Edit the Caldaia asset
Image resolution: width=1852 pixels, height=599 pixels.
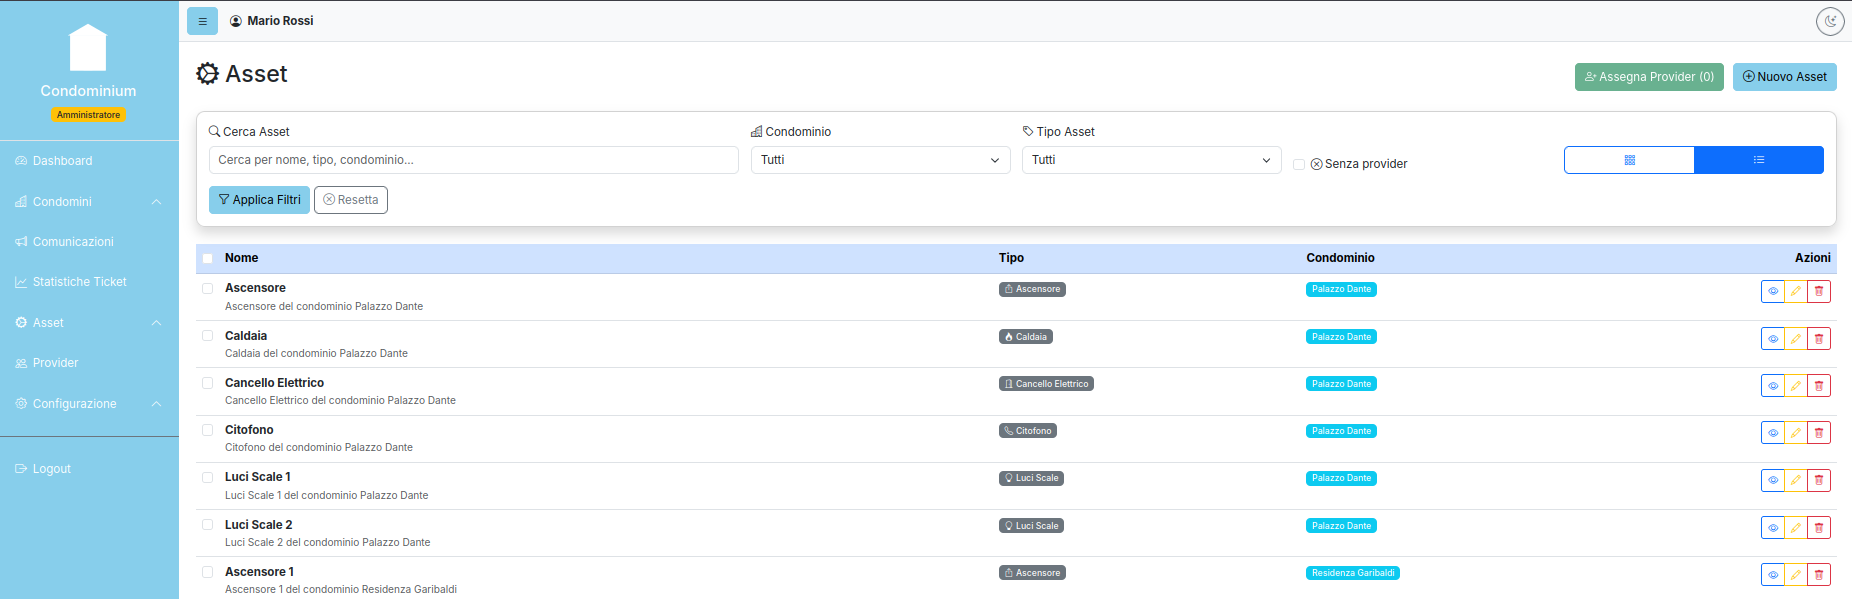[x=1796, y=339]
